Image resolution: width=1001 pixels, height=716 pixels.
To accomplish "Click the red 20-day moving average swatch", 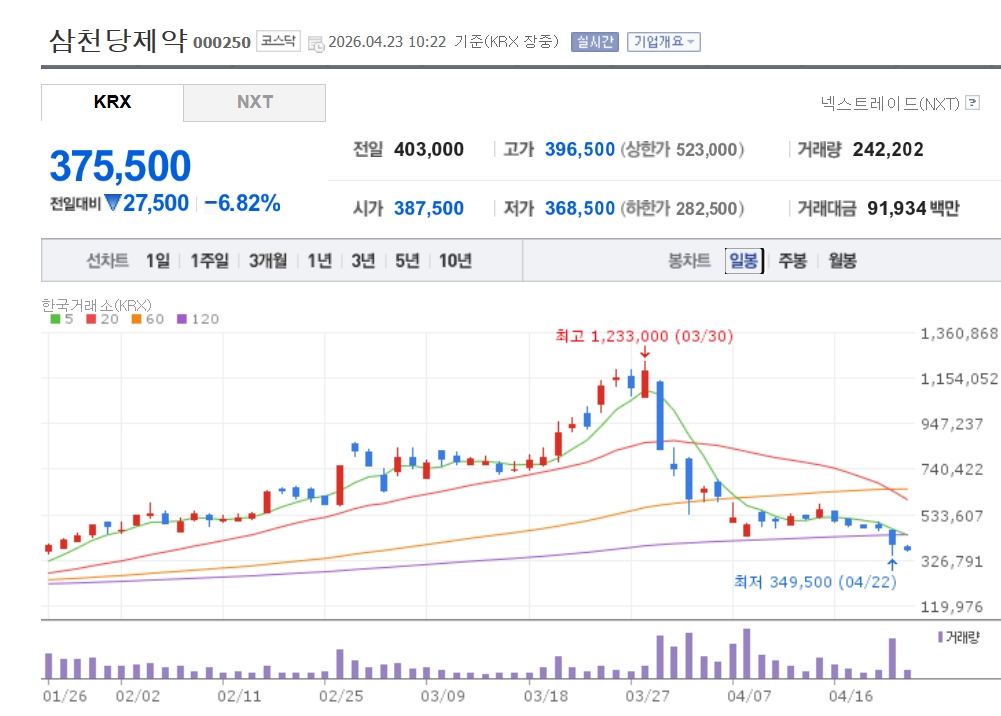I will pyautogui.click(x=91, y=318).
